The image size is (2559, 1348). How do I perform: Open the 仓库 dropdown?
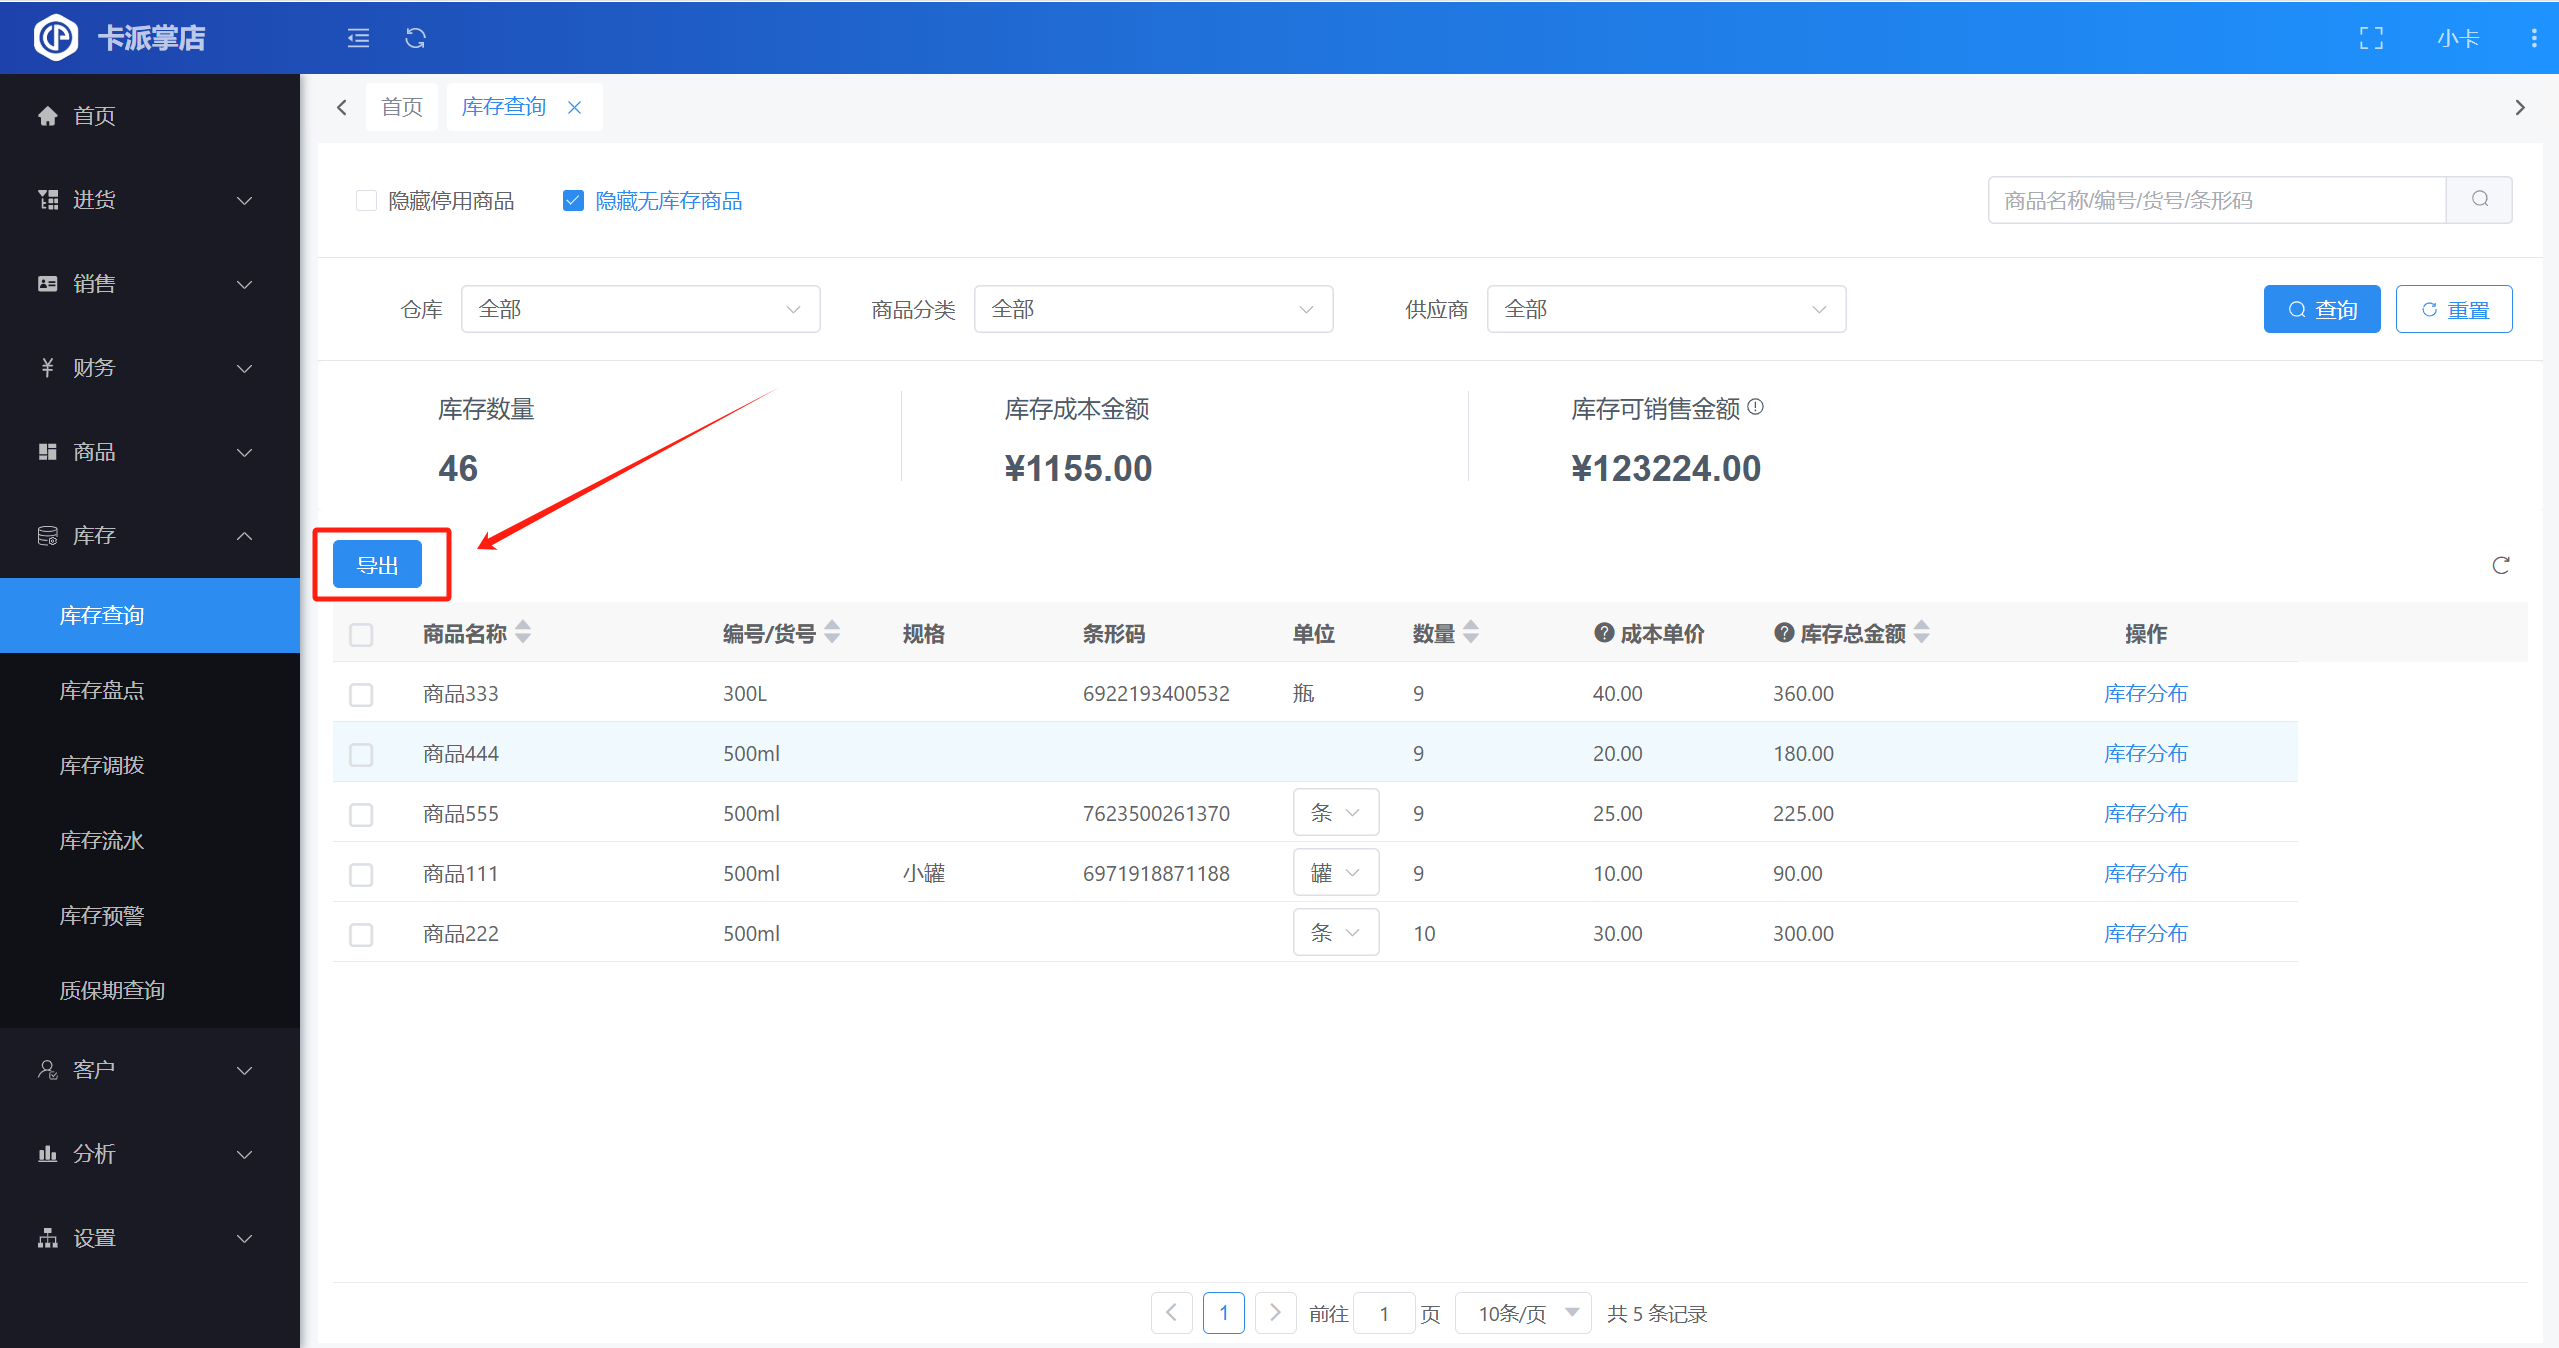(640, 309)
